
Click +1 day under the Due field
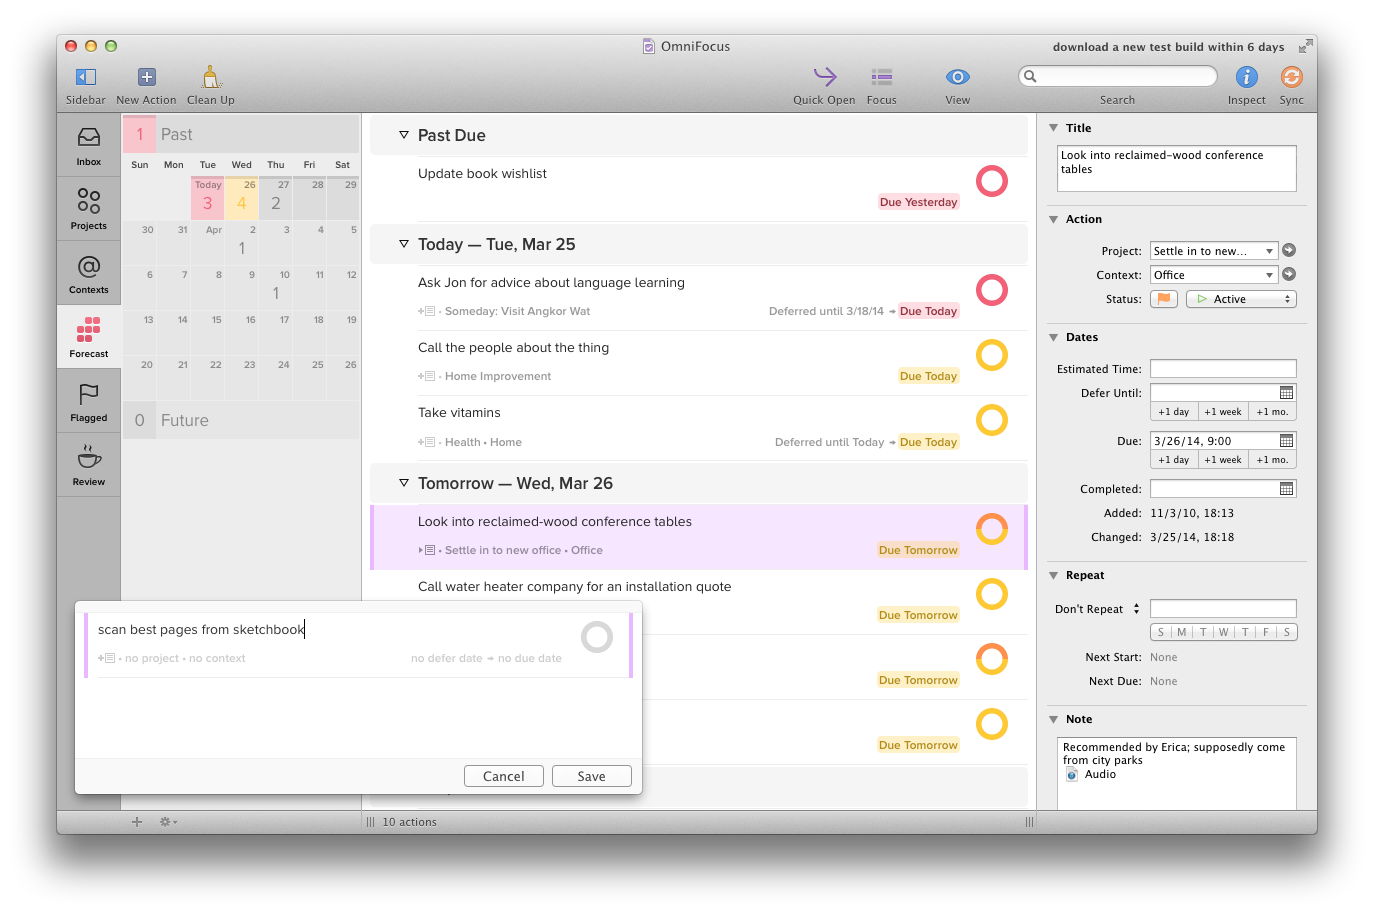coord(1174,460)
